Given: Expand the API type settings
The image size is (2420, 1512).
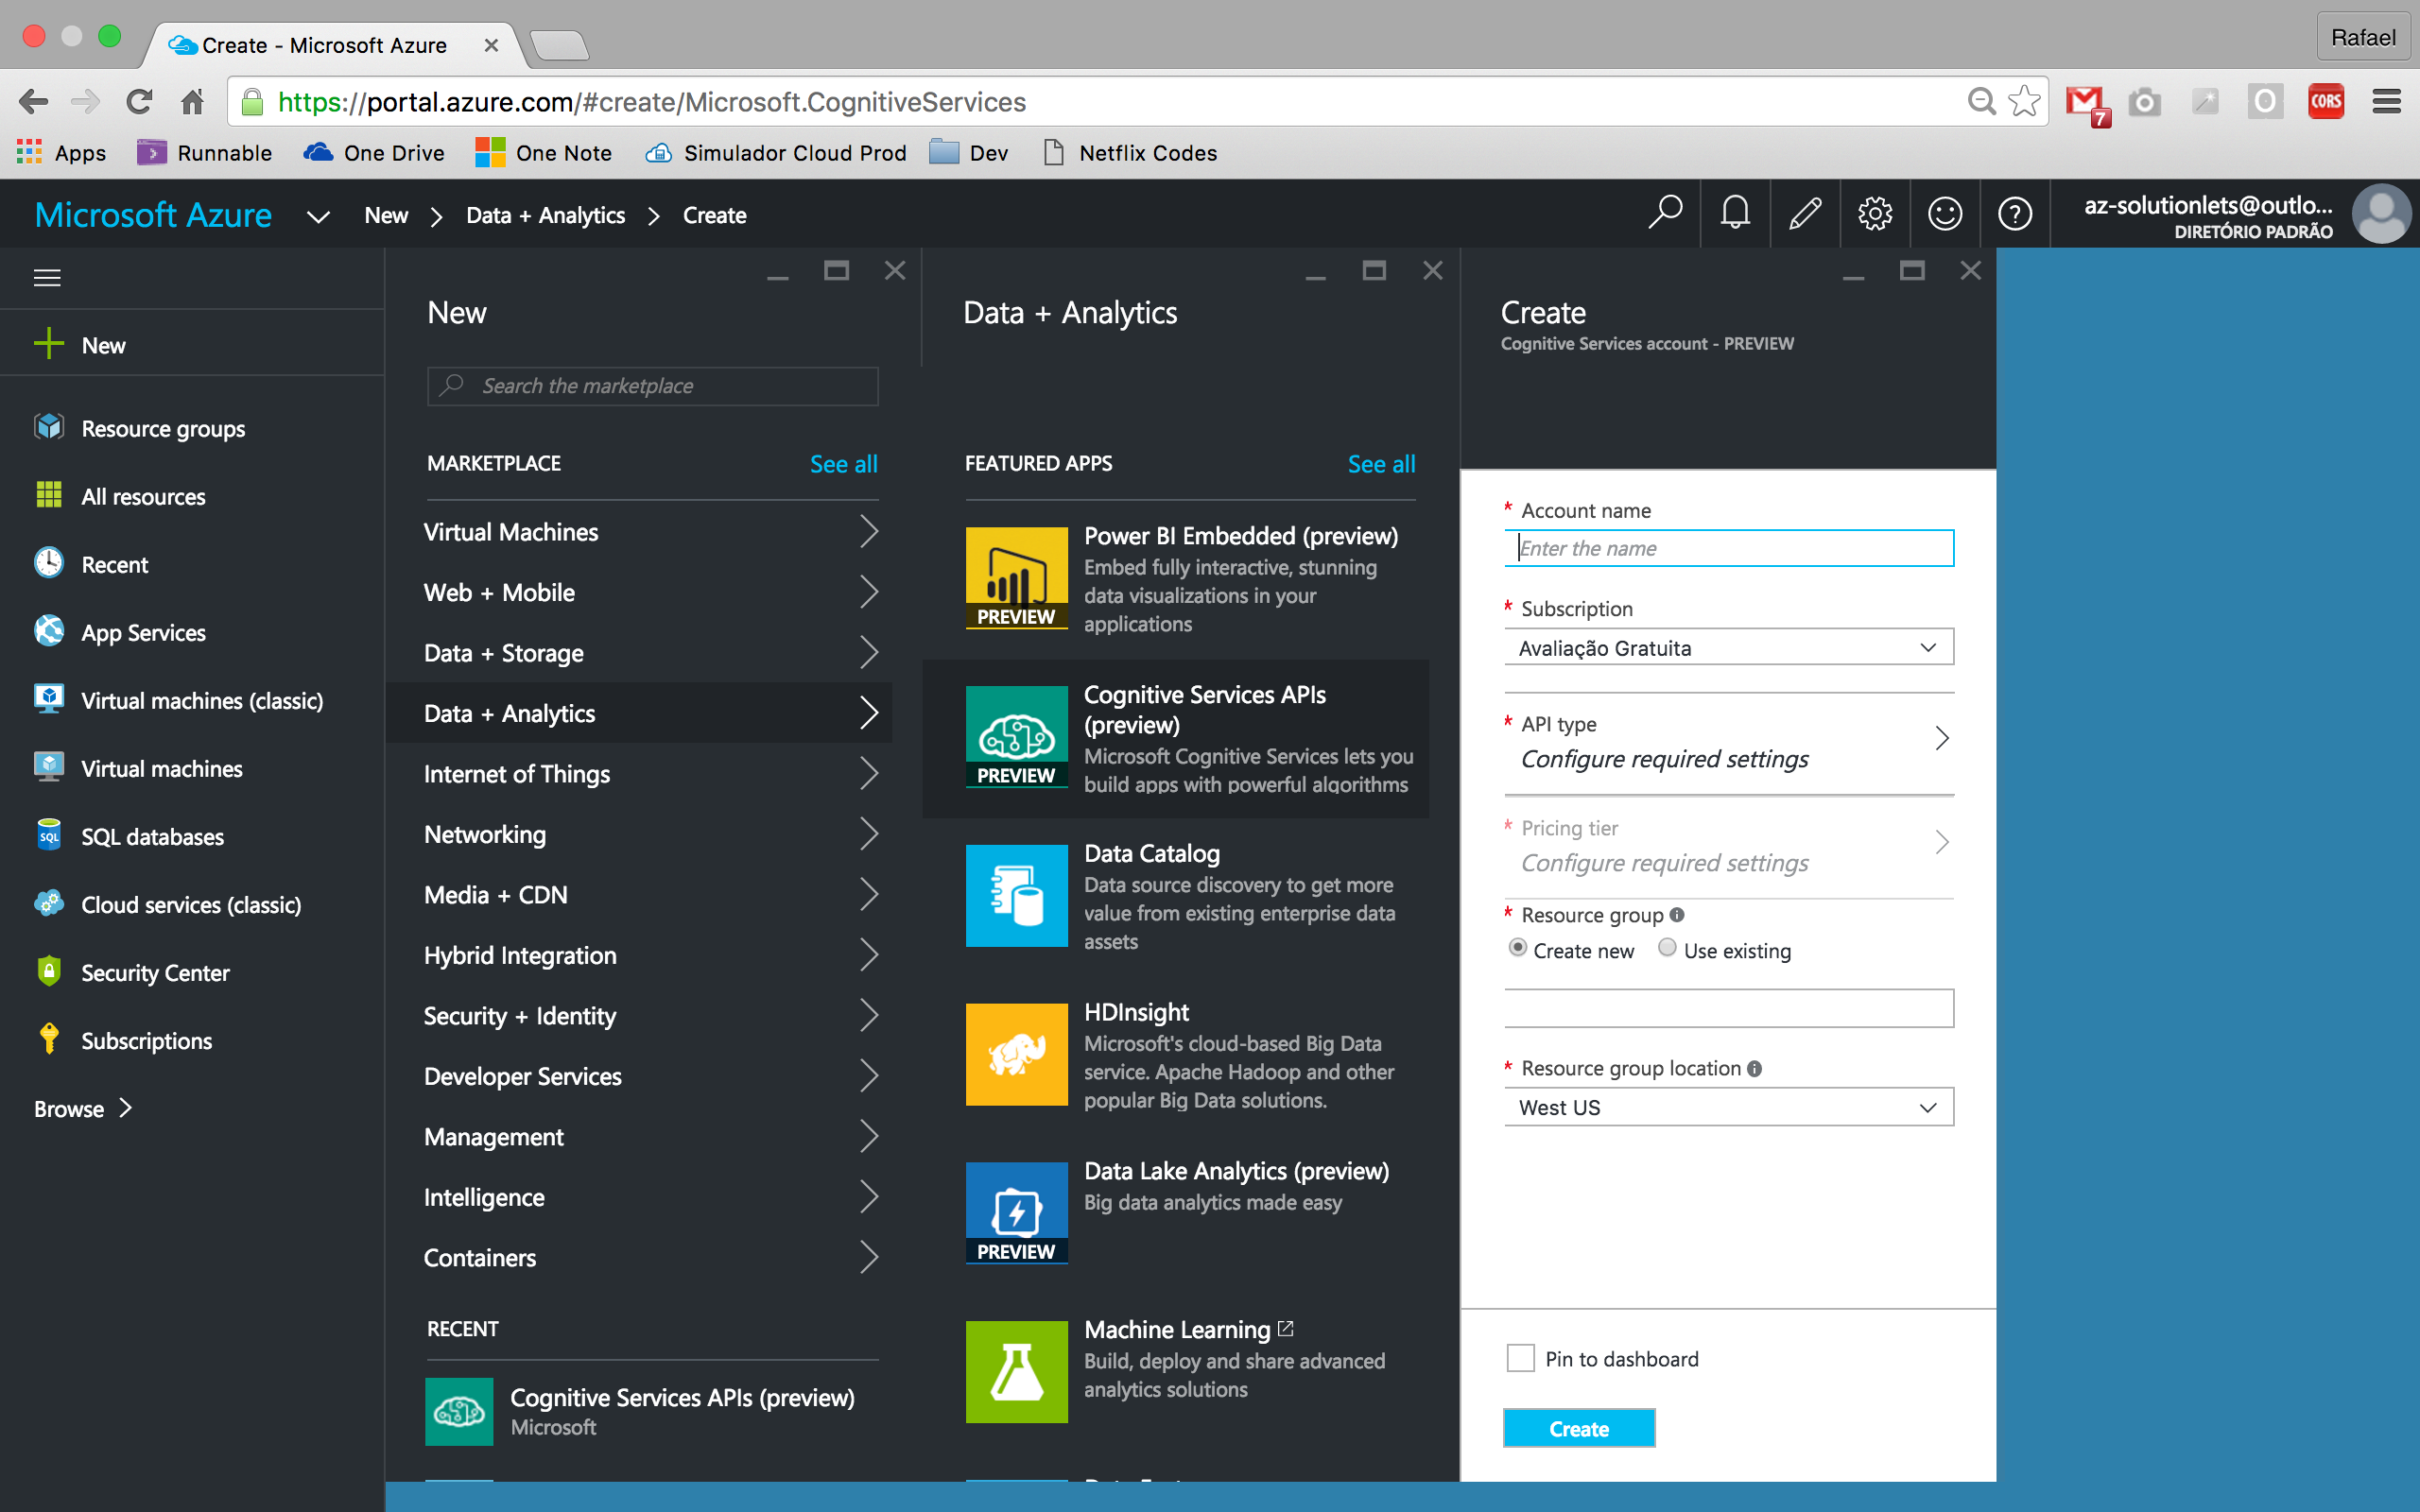Looking at the screenshot, I should tap(1728, 741).
